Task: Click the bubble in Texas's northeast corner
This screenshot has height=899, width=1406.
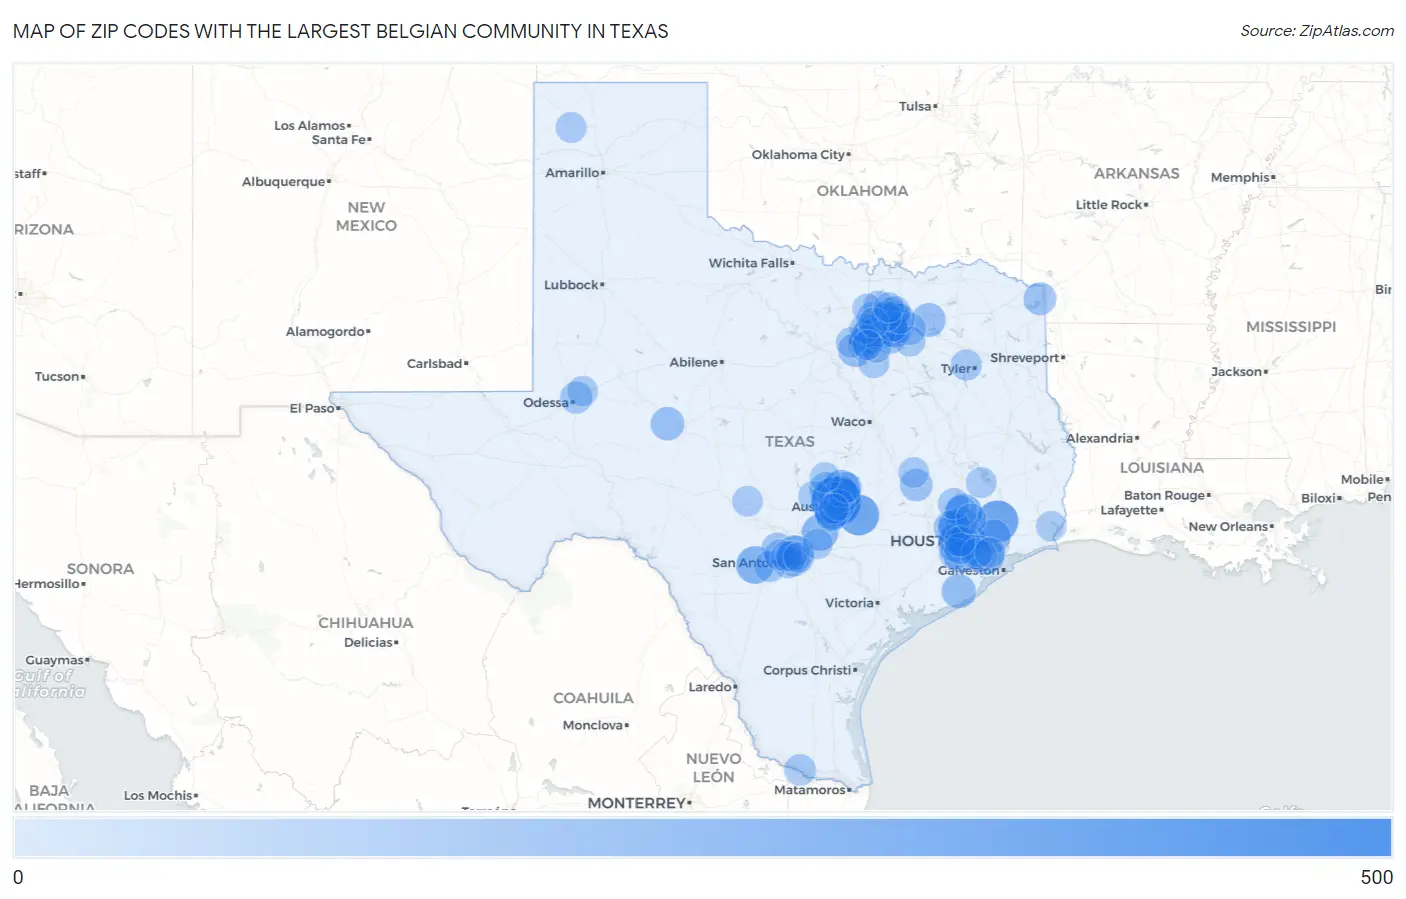Action: pos(1040,298)
